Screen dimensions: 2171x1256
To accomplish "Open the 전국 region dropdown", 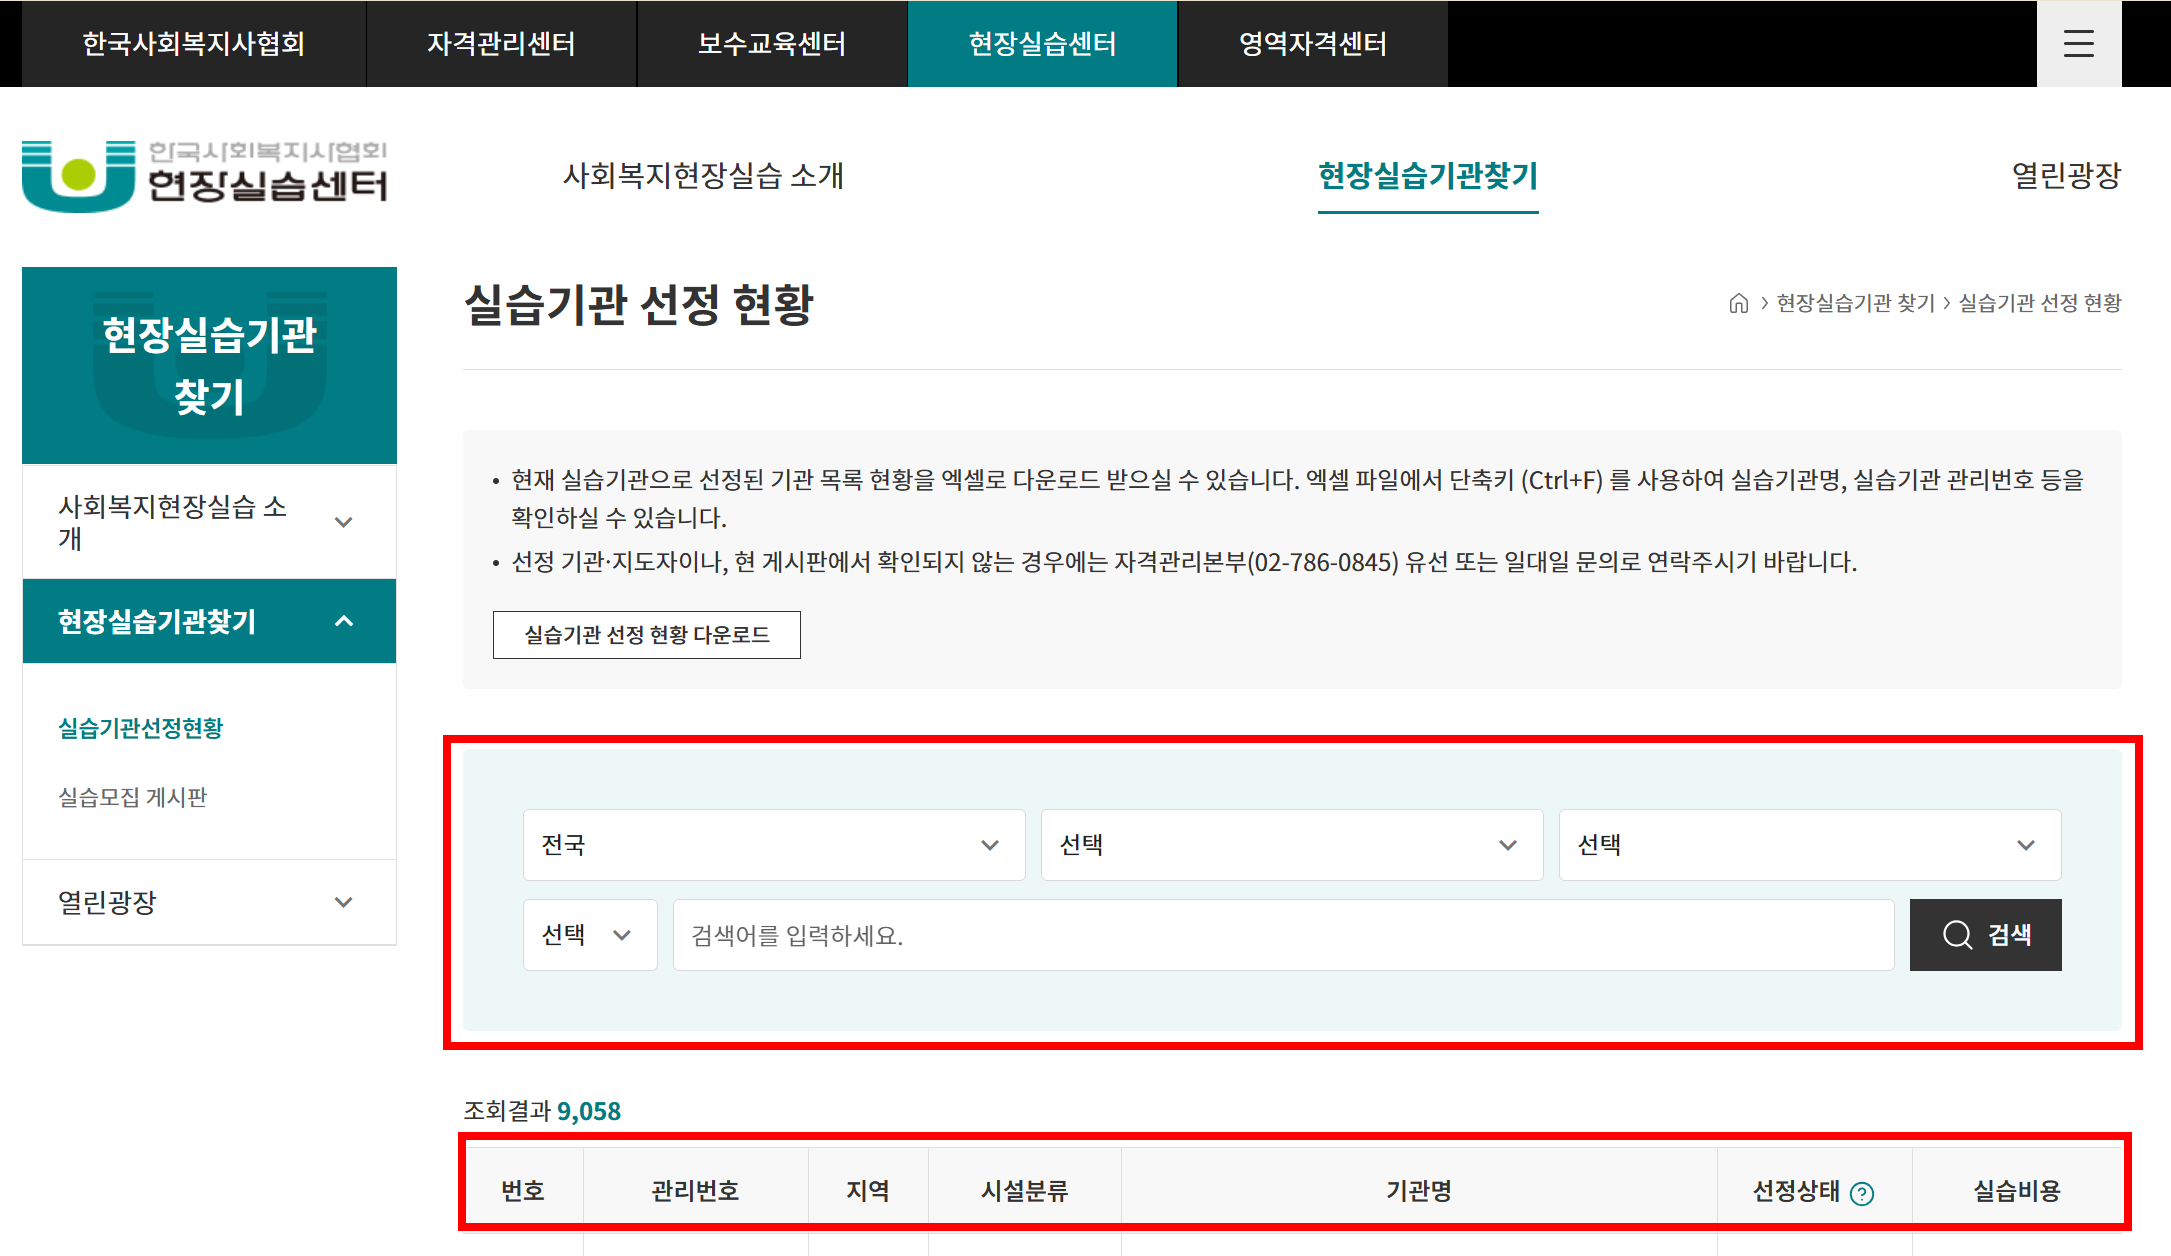I will [773, 845].
